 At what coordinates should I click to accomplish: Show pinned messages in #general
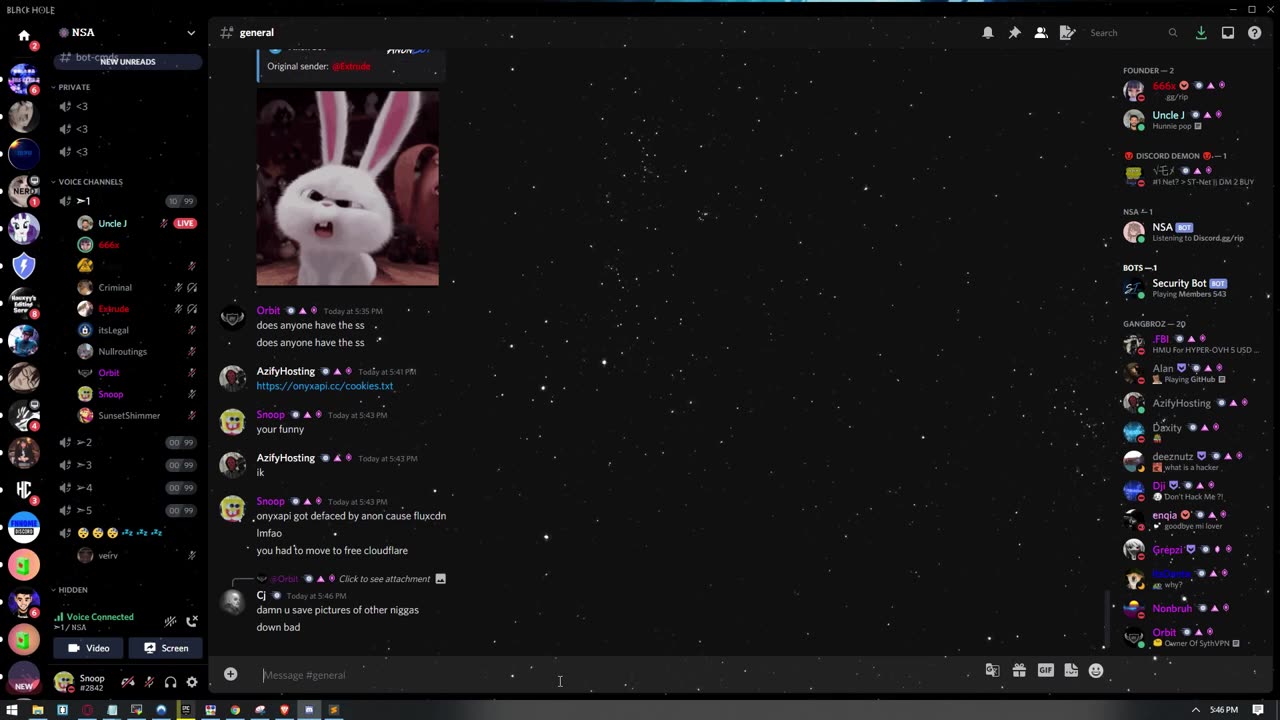pyautogui.click(x=1014, y=33)
